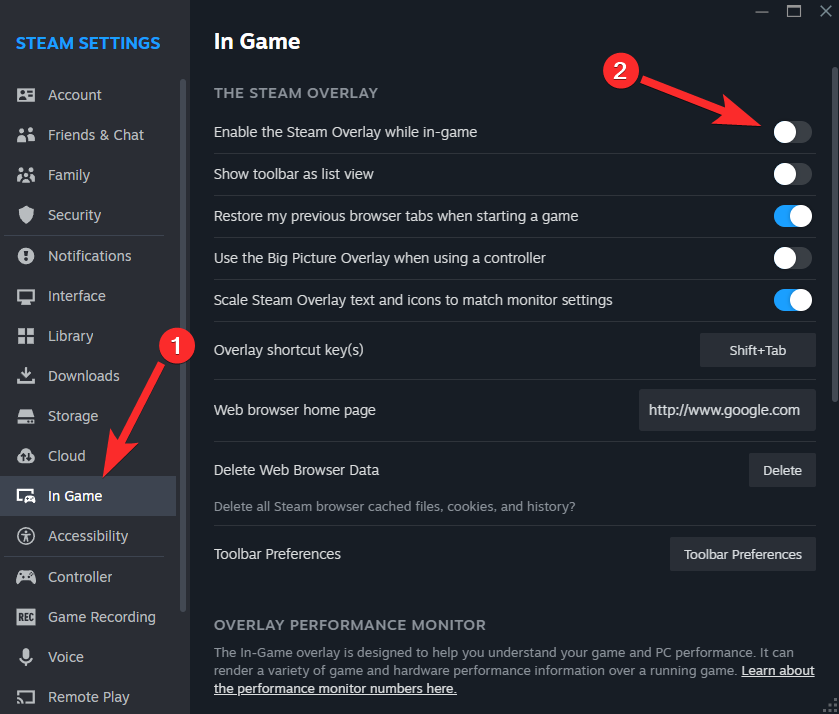839x714 pixels.
Task: Open the Interface settings section
Action: tap(76, 296)
